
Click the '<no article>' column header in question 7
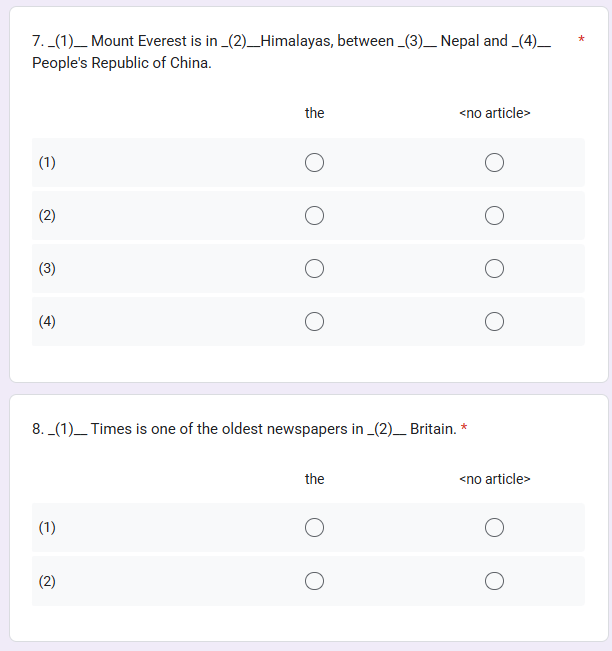tap(494, 113)
